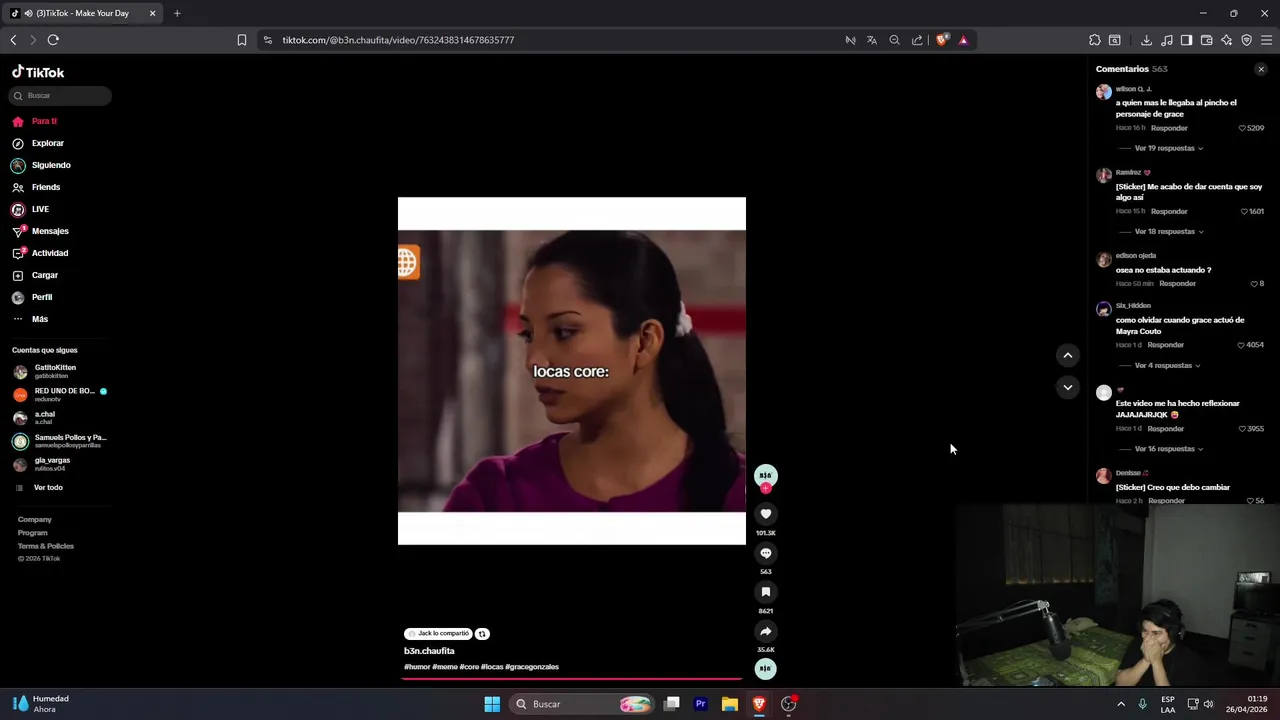Open the zoom-out magnifier icon in address bar
1280x720 pixels.
coord(895,40)
